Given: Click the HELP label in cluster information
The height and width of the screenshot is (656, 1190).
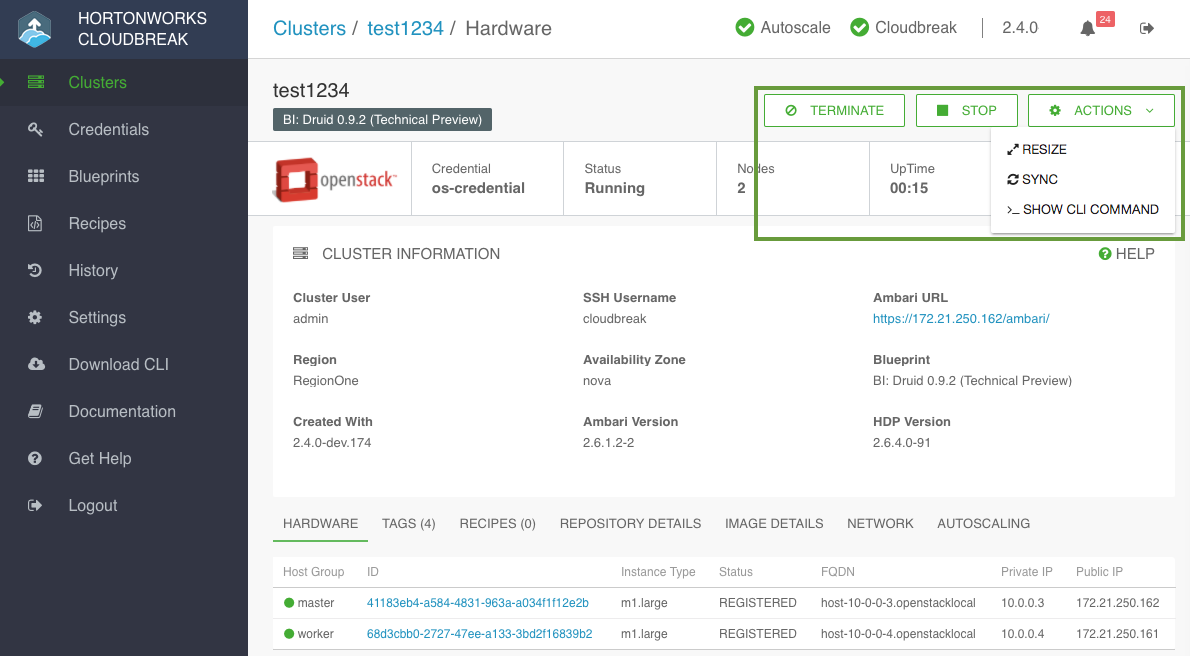Looking at the screenshot, I should tap(1135, 254).
